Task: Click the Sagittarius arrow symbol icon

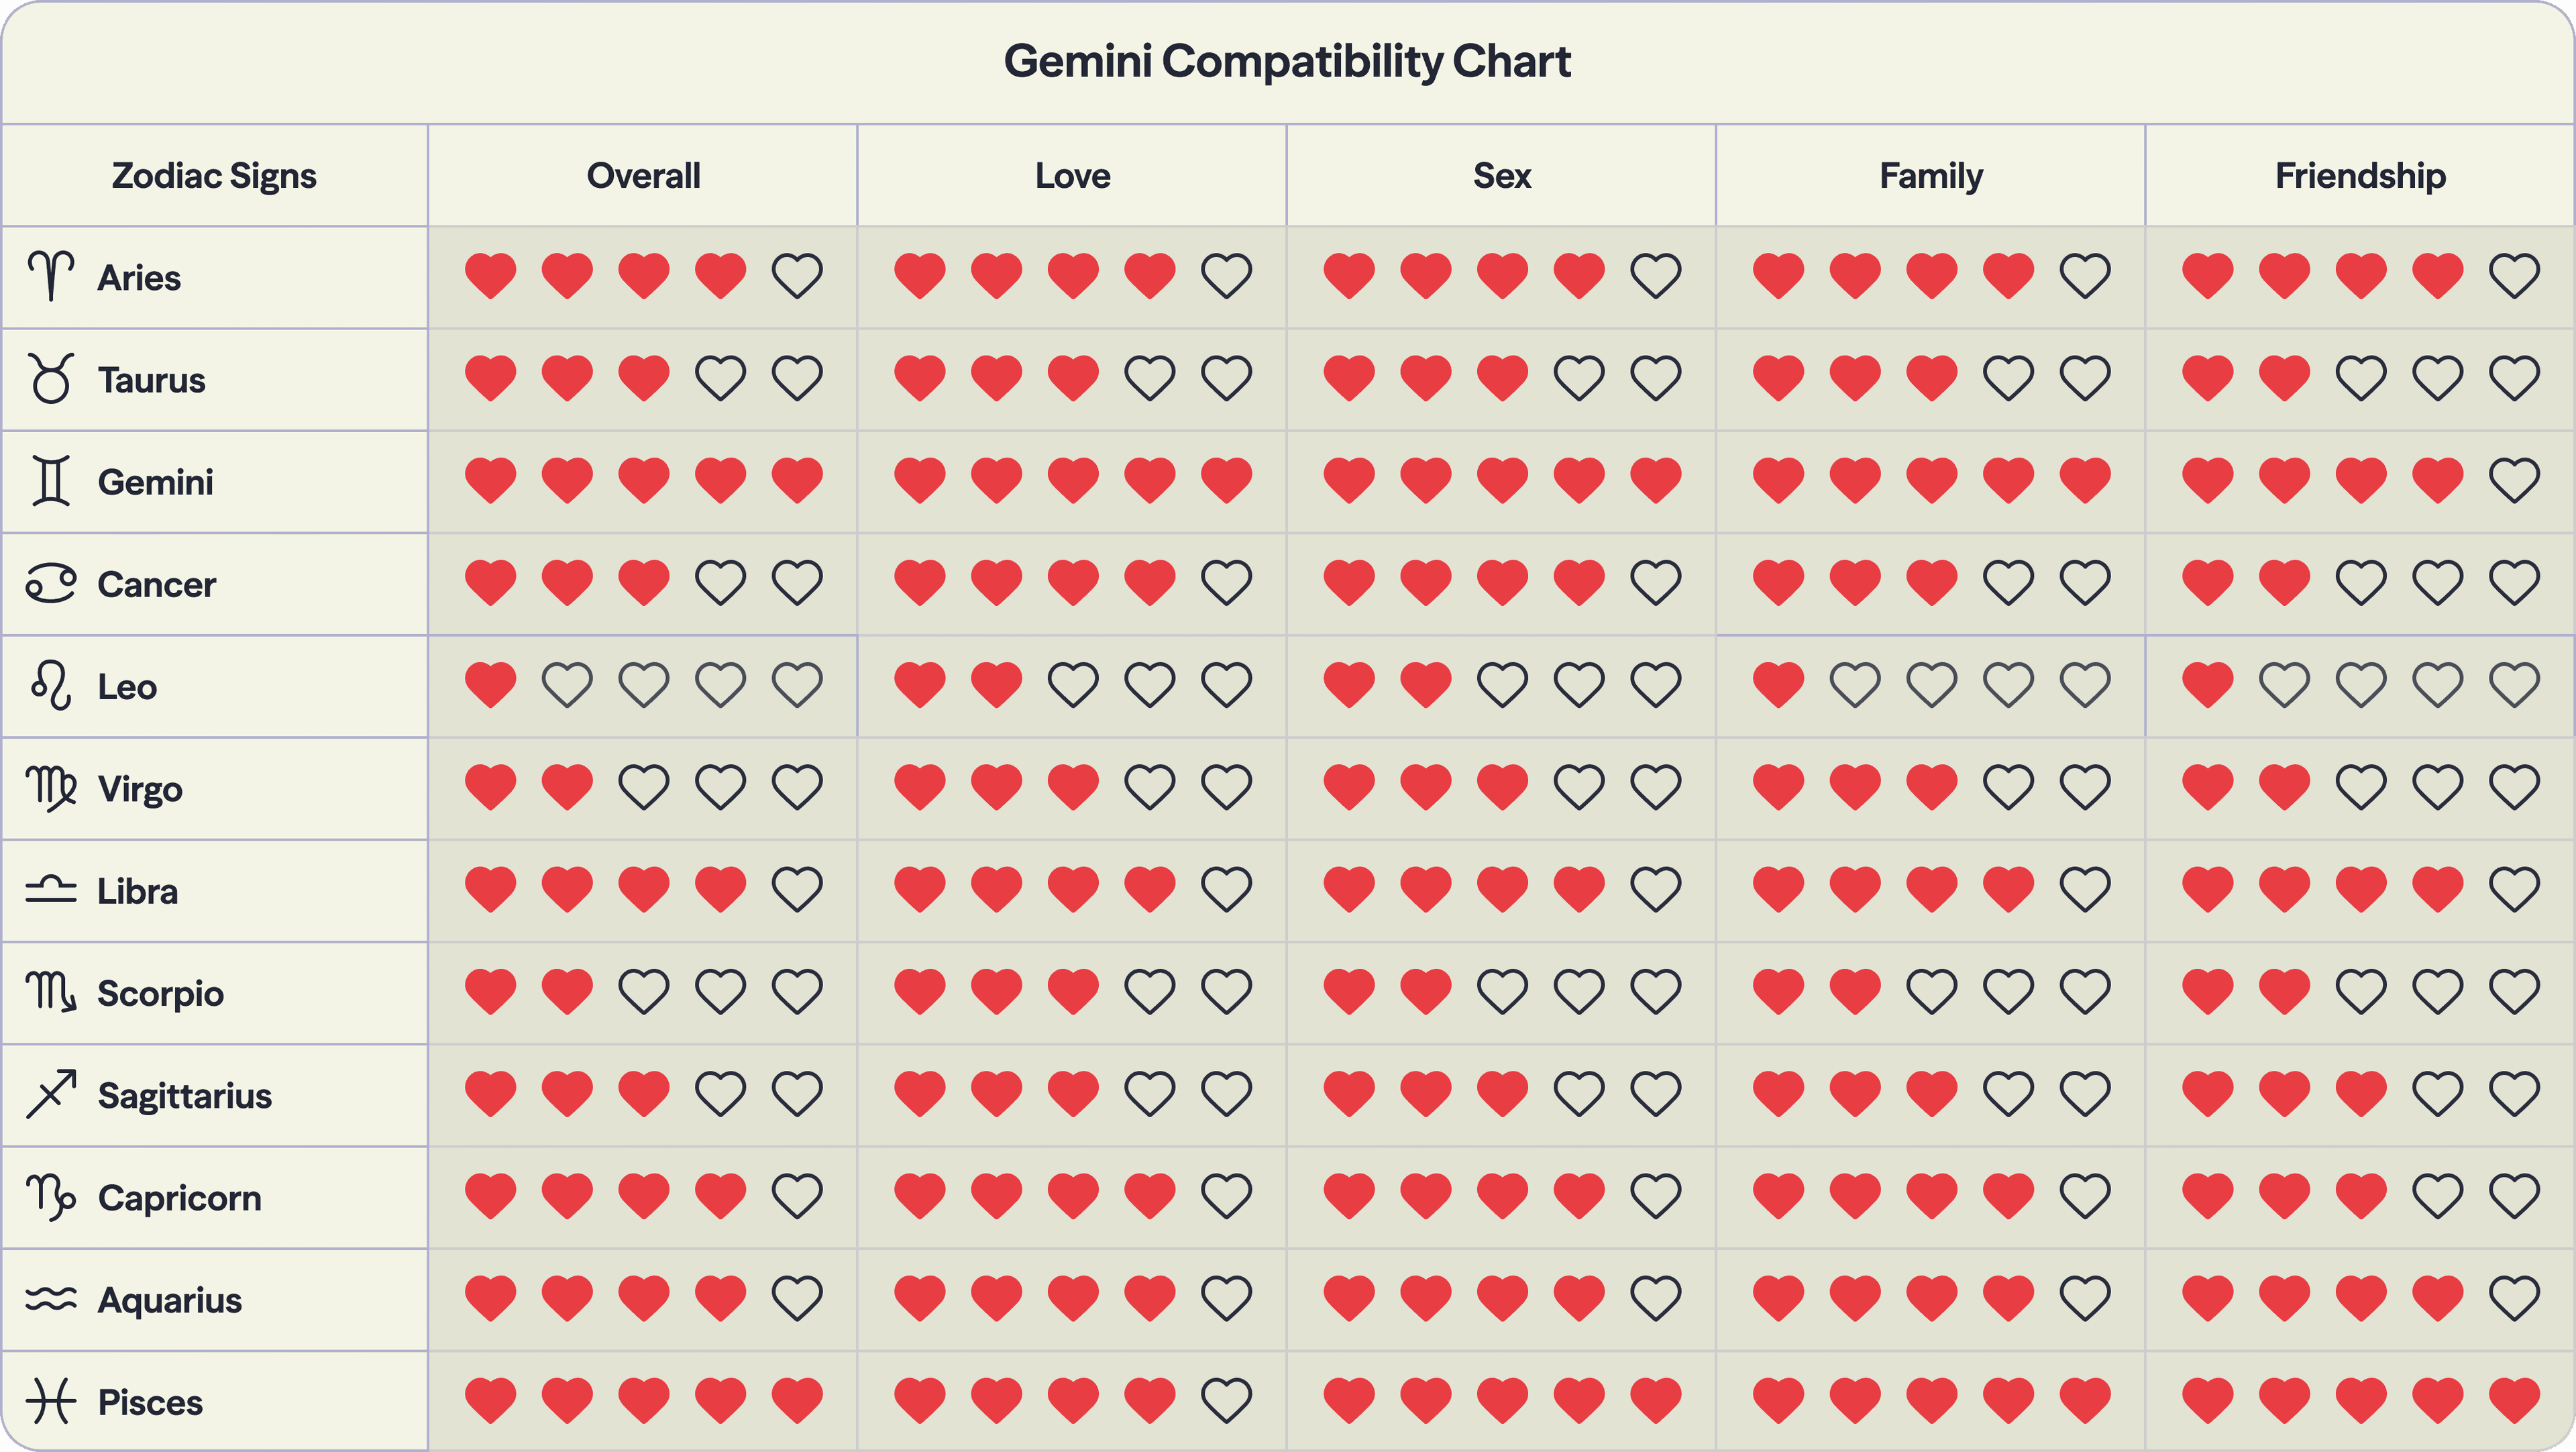Action: pos(51,1094)
